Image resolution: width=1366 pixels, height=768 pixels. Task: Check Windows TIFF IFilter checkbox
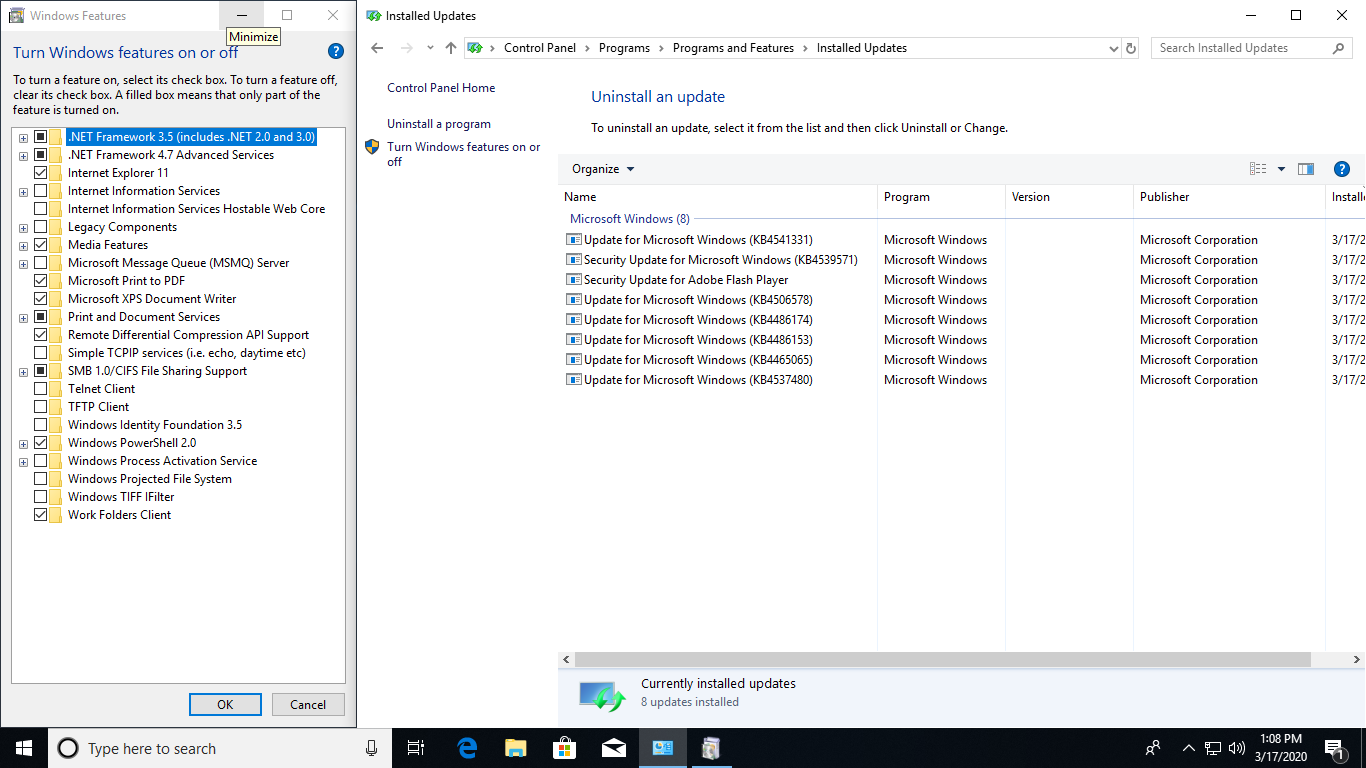pyautogui.click(x=41, y=497)
